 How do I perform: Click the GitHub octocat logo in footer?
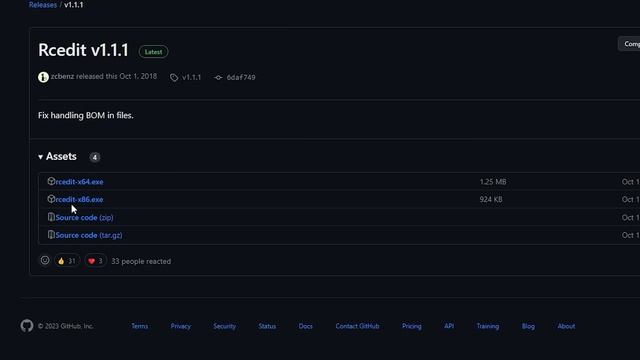27,326
